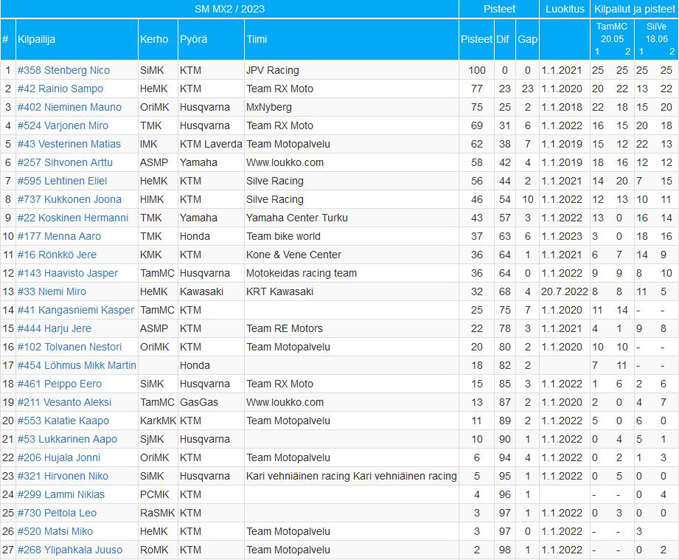Select the Kari vehniäinen racing team cell

[x=352, y=476]
